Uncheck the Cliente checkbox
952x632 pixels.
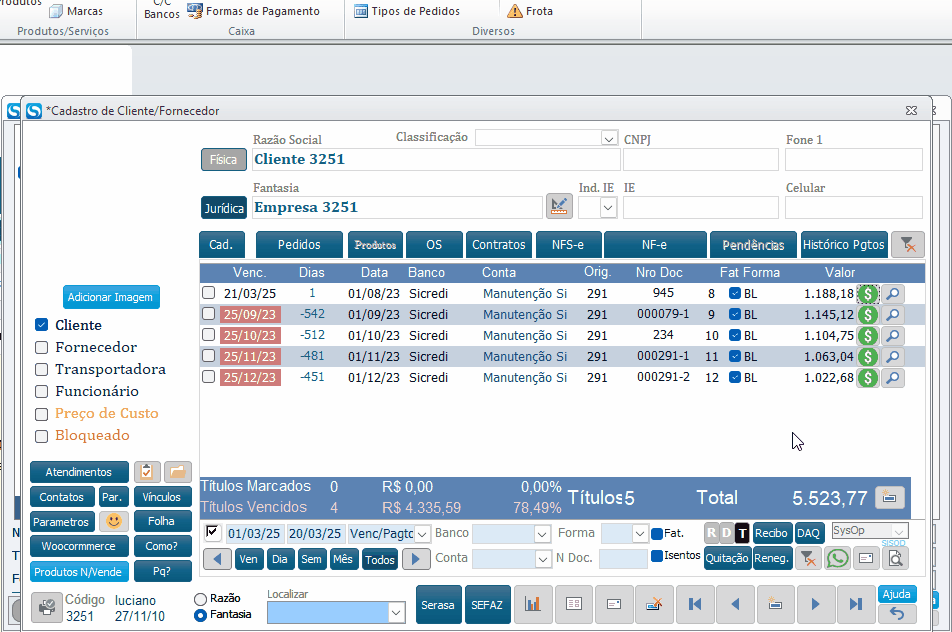point(41,325)
